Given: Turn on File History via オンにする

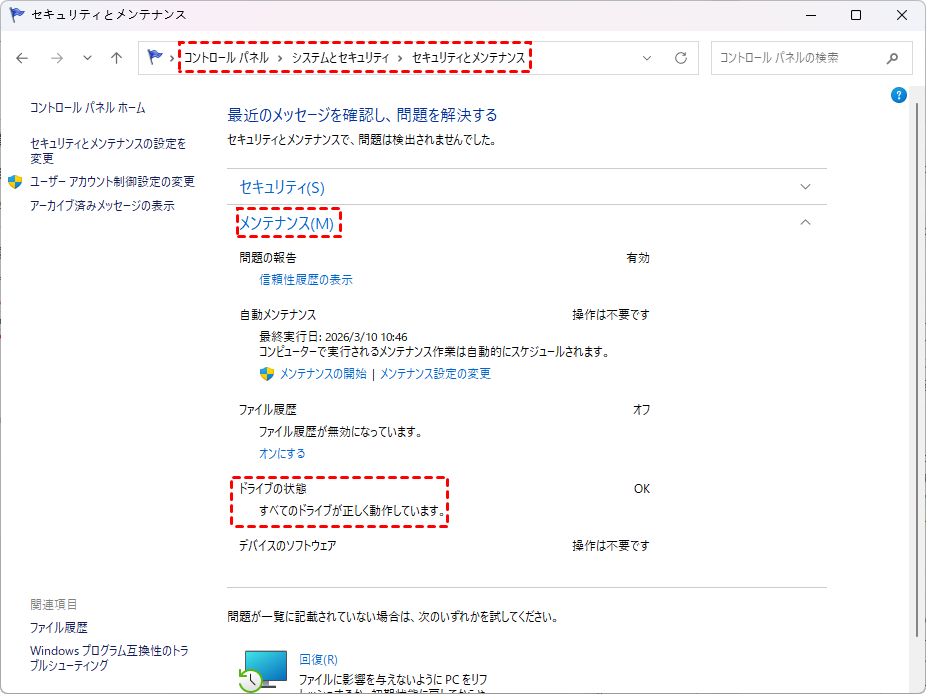Looking at the screenshot, I should (x=282, y=453).
